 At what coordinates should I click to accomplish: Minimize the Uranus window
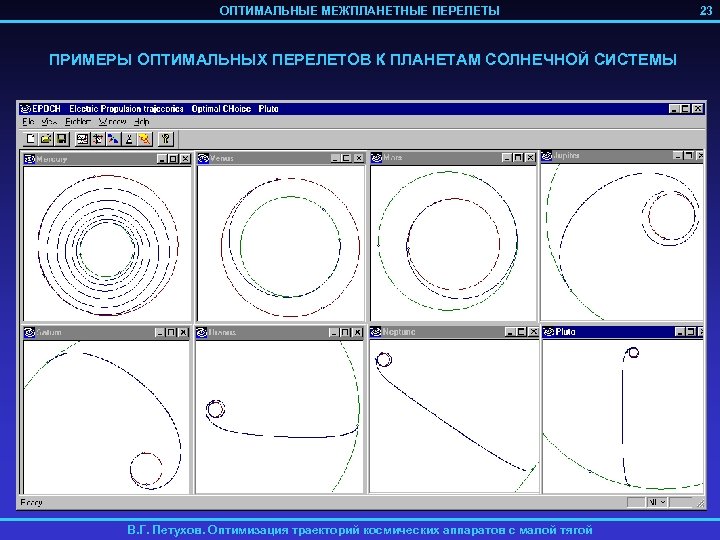pos(334,332)
